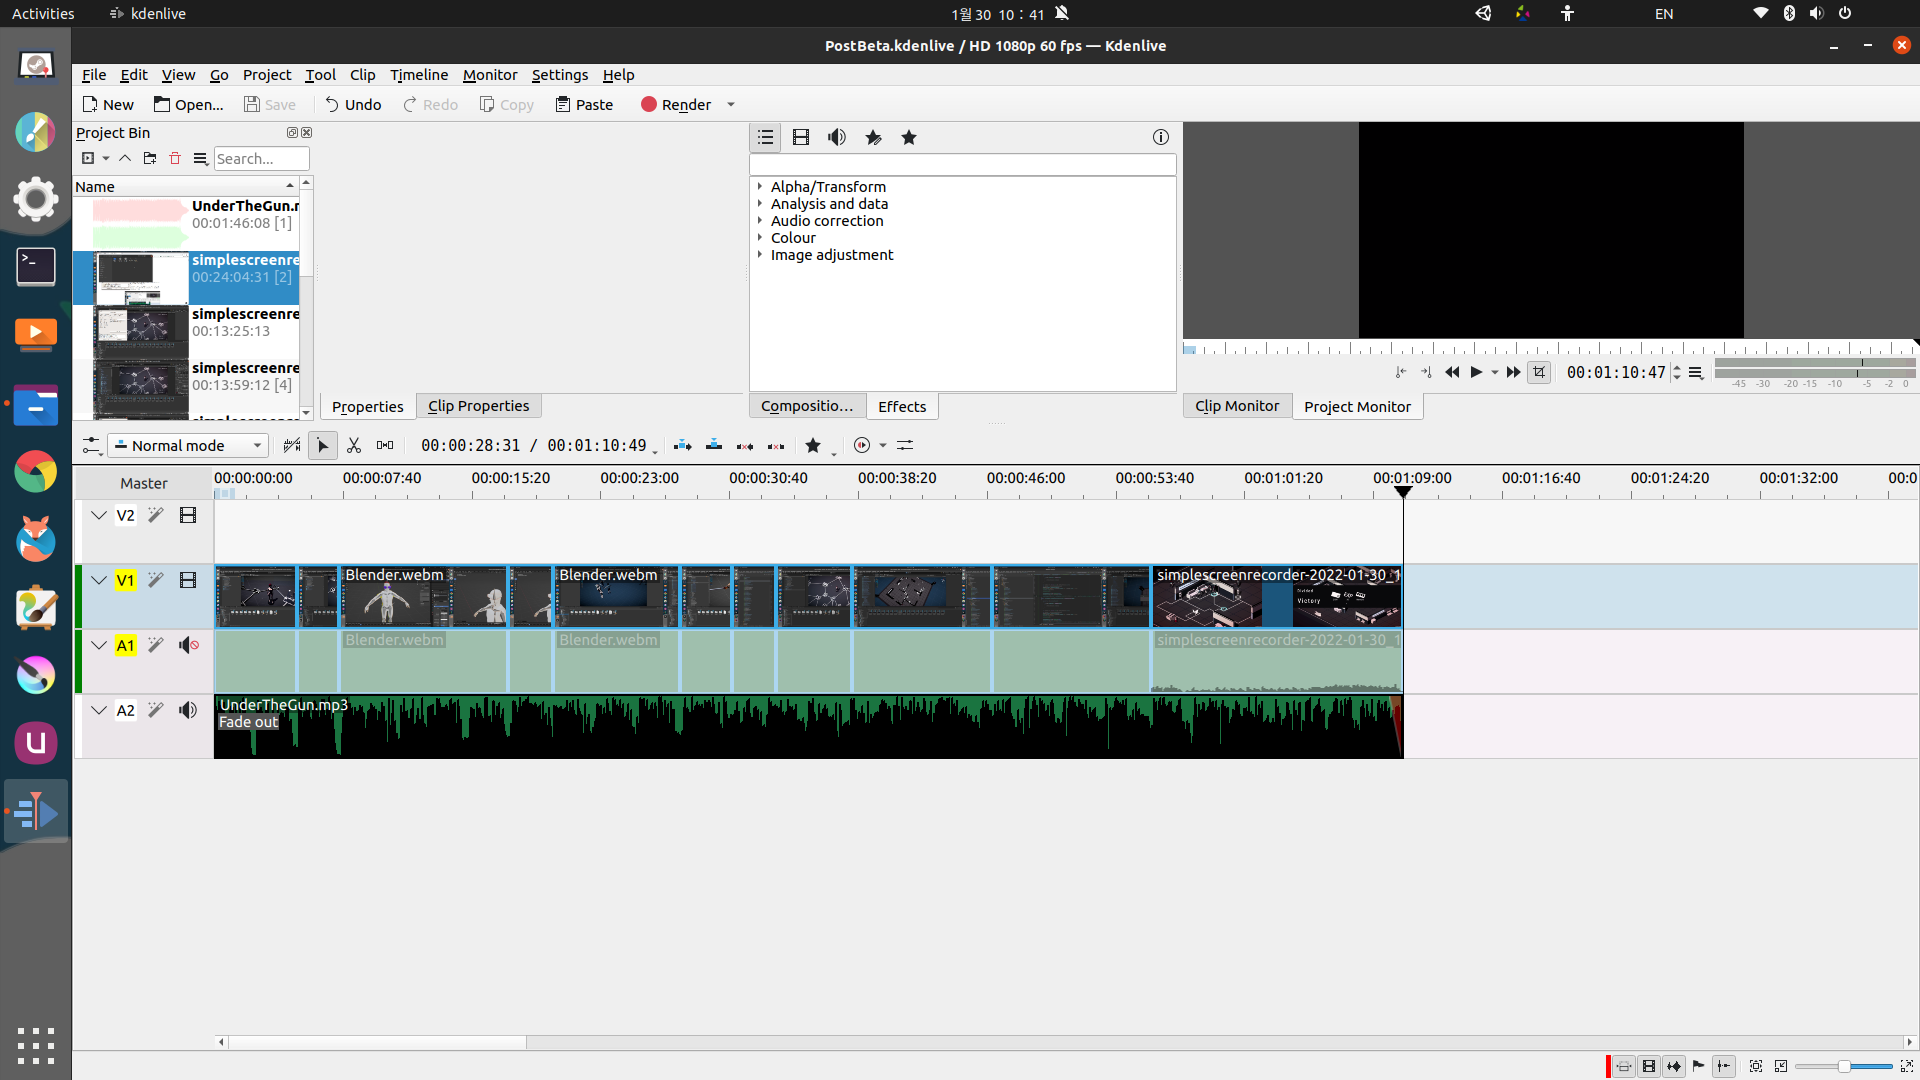Open Render button dropdown arrow
The height and width of the screenshot is (1080, 1920).
[x=731, y=105]
